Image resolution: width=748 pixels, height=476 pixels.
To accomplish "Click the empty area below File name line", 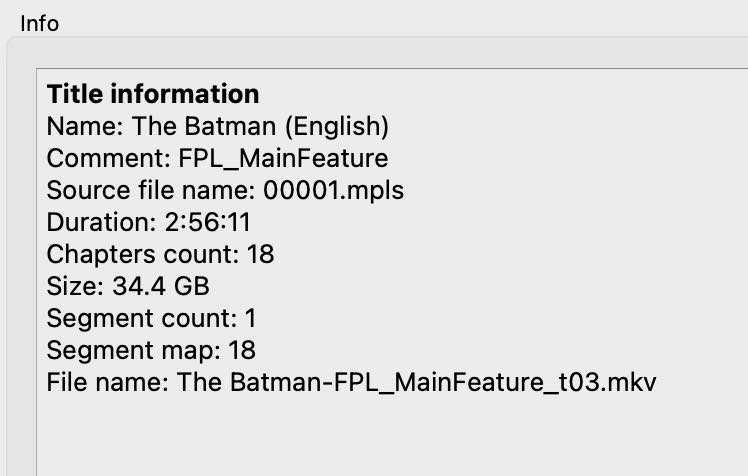I will pyautogui.click(x=391, y=436).
